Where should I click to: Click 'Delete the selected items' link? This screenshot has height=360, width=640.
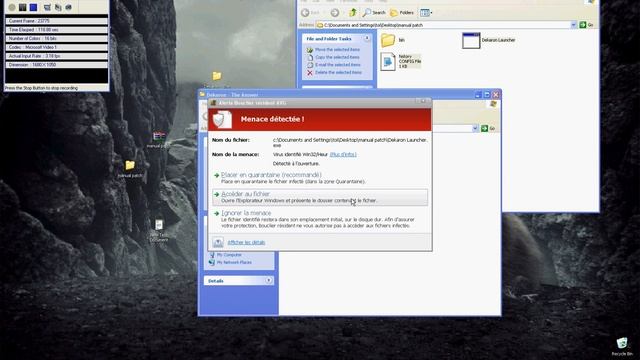click(338, 72)
